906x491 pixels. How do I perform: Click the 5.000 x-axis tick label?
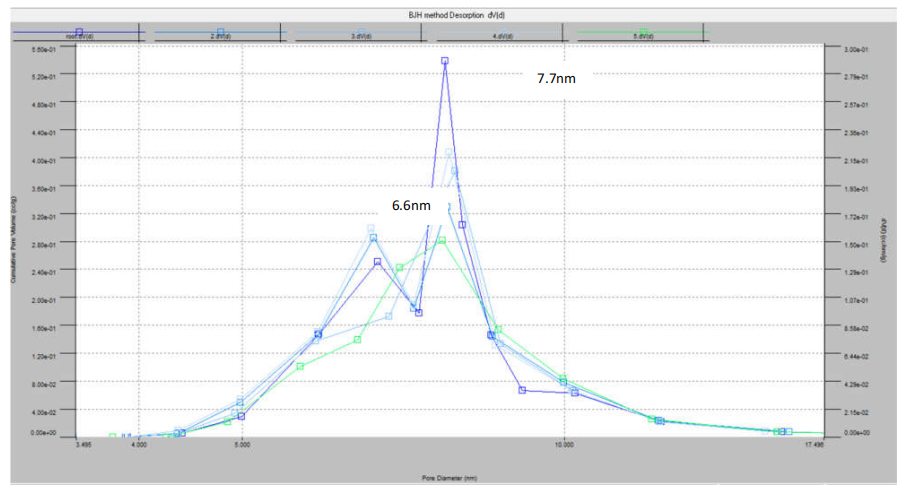pos(242,448)
